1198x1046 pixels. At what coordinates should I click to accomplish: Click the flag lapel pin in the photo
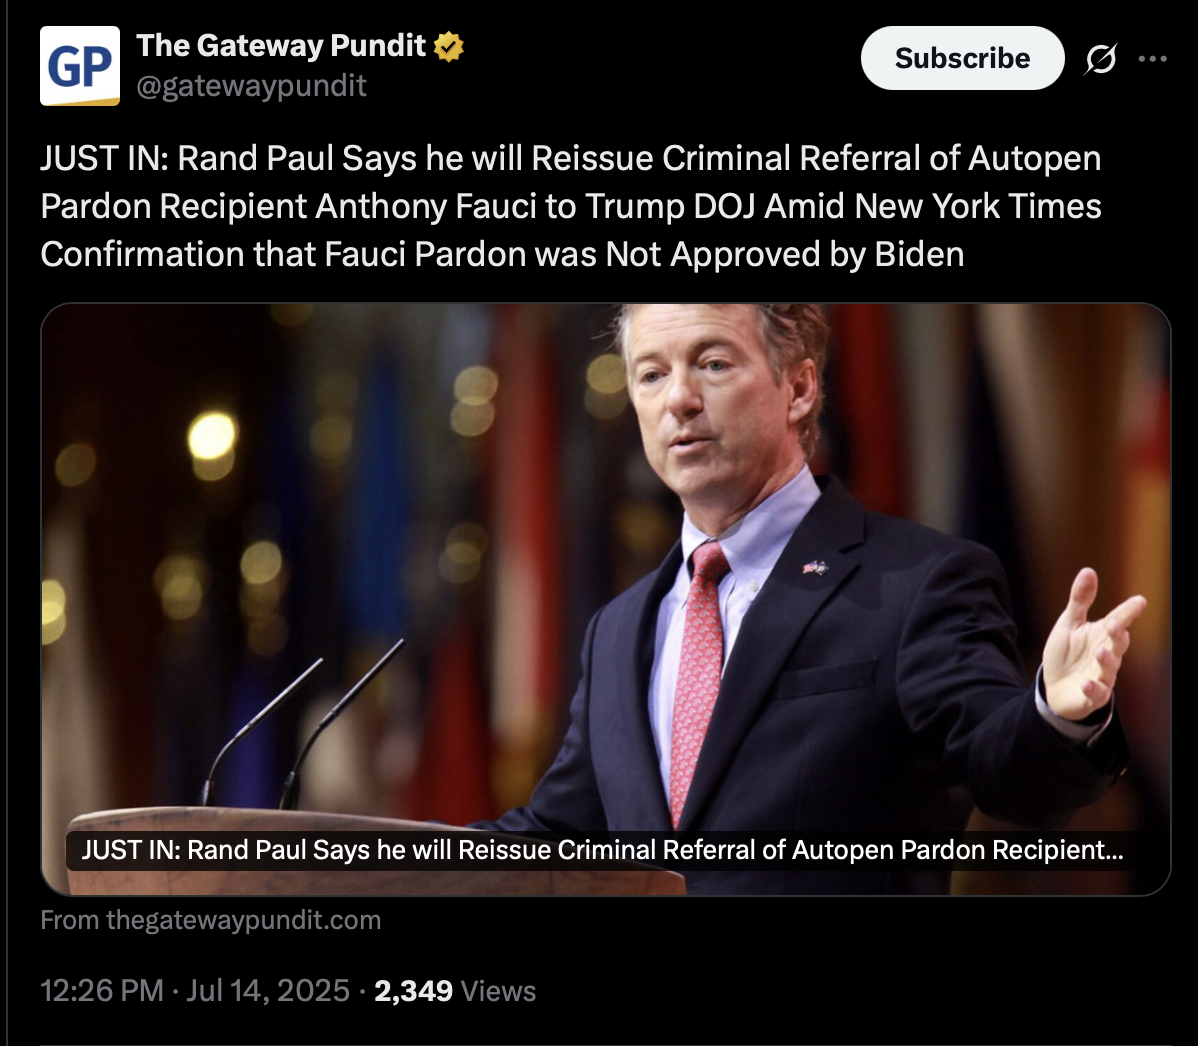click(815, 567)
